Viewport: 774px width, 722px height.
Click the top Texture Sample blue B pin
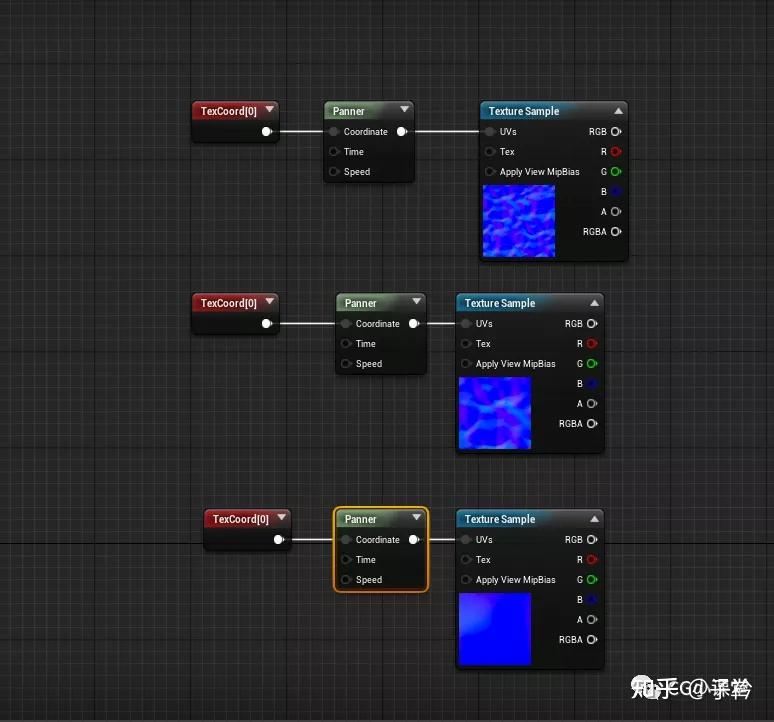616,191
